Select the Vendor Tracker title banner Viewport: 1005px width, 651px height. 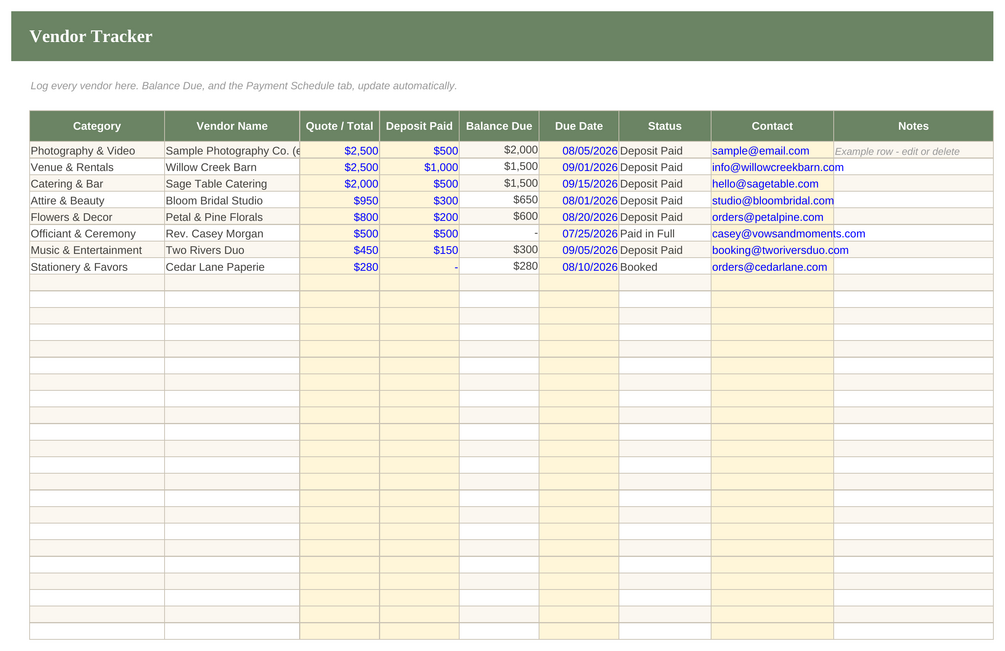tap(502, 36)
